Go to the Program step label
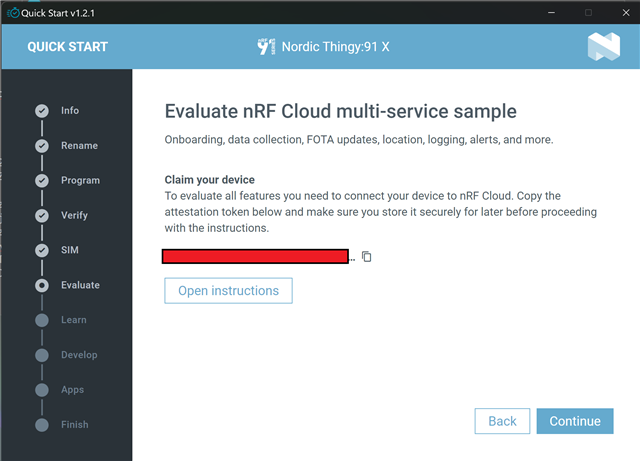This screenshot has height=461, width=640. coord(80,180)
